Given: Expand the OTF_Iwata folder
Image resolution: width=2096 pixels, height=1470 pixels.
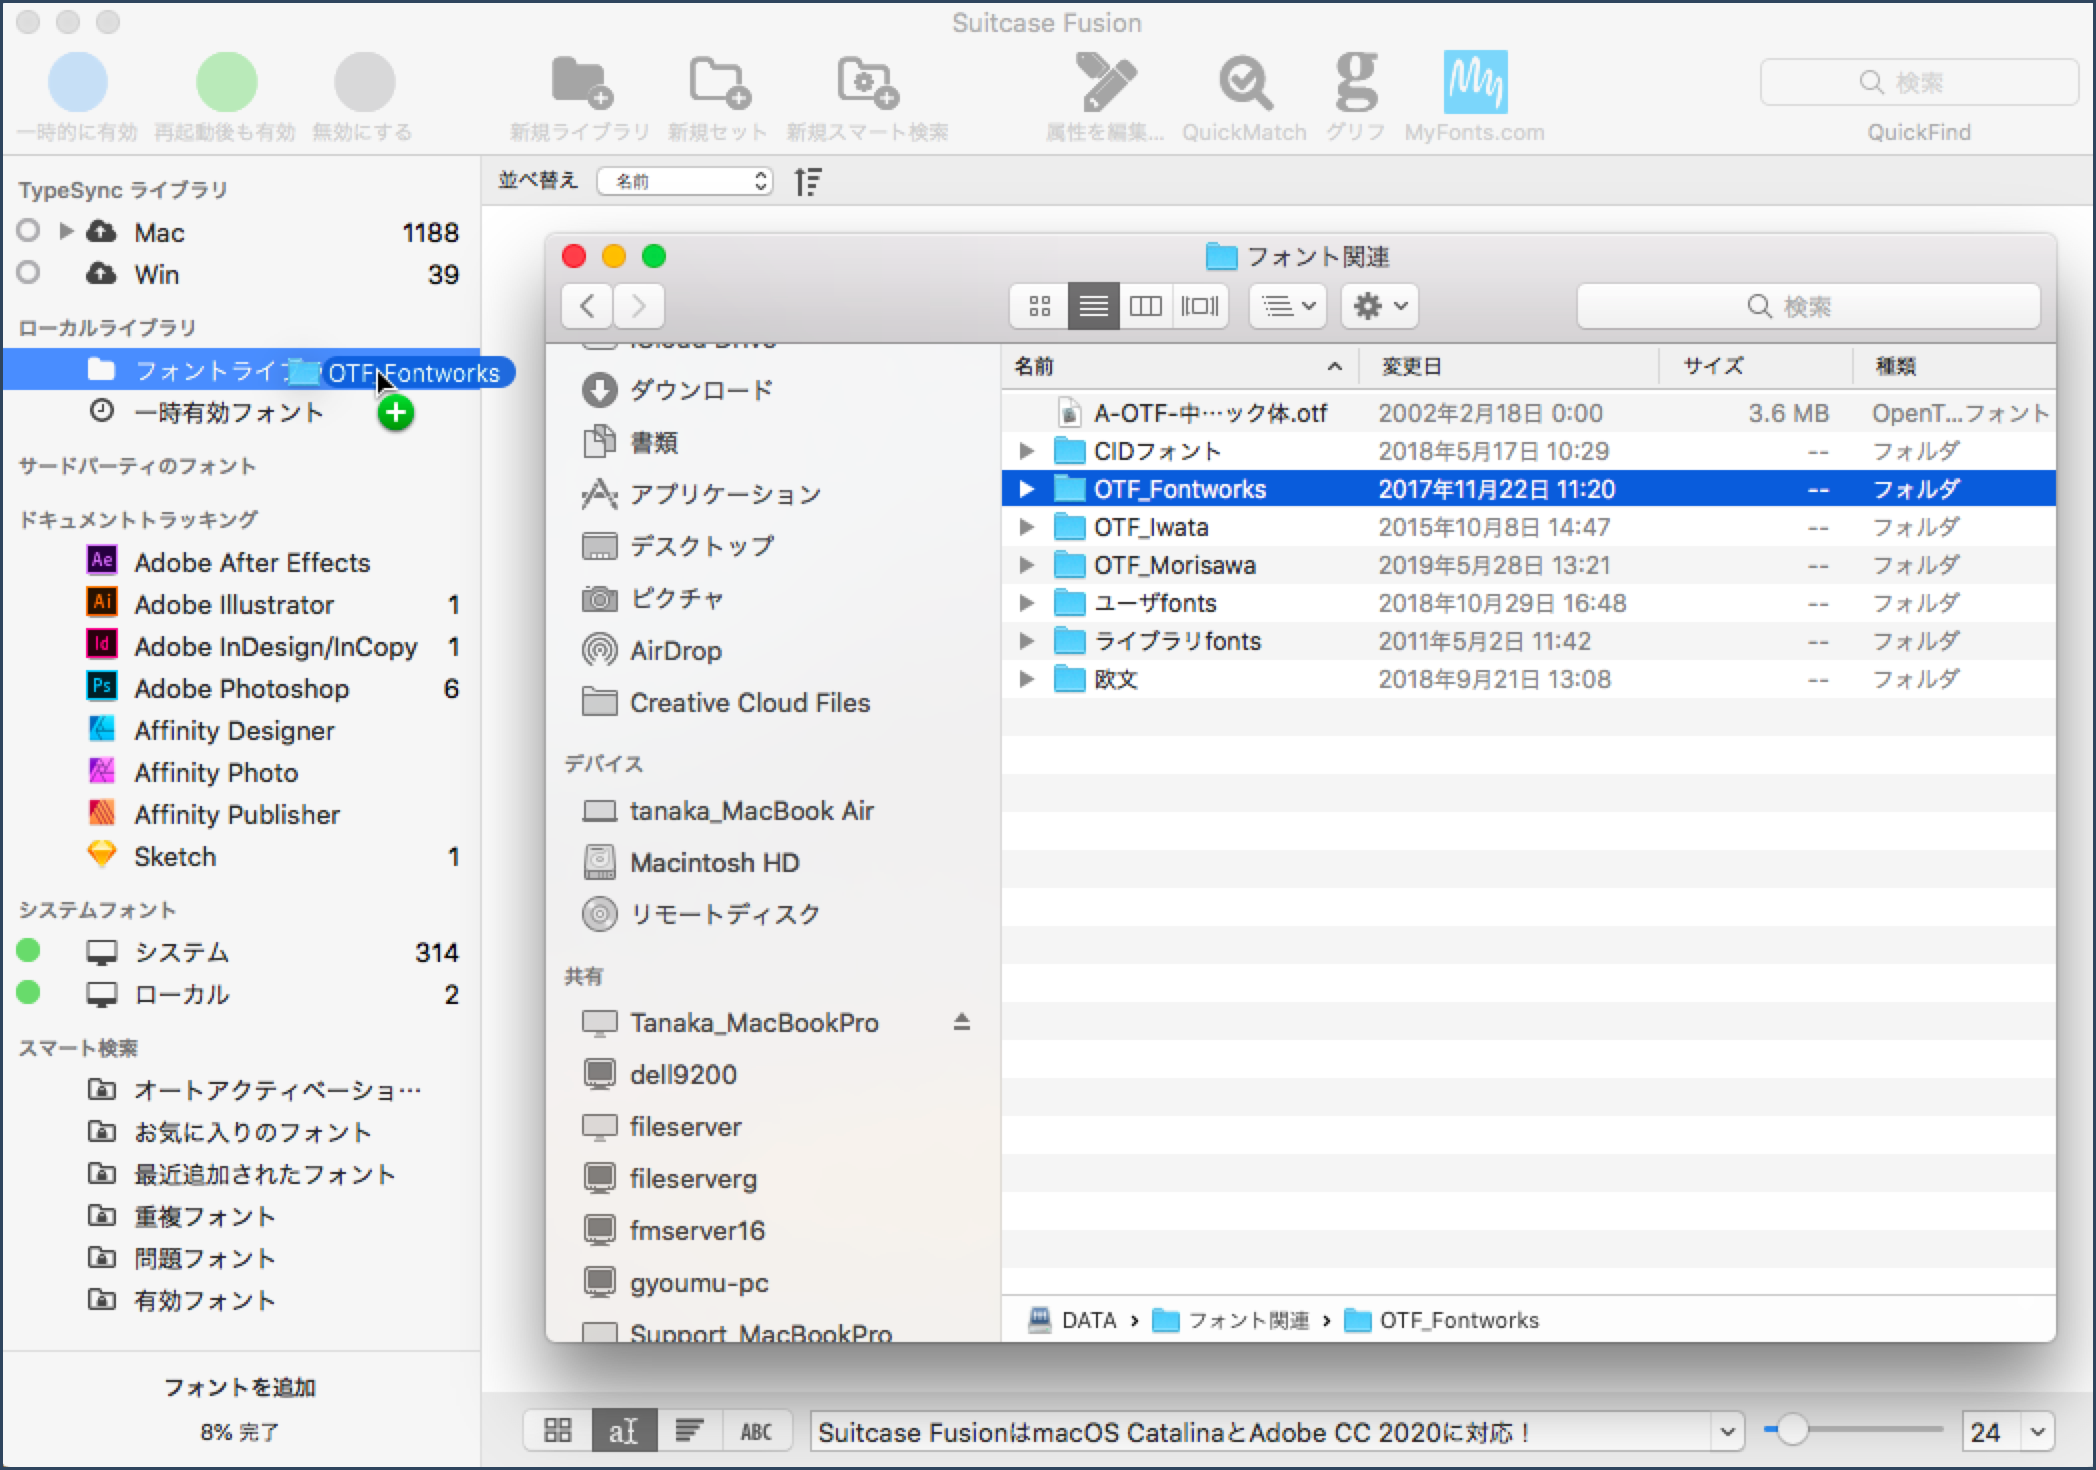Looking at the screenshot, I should pyautogui.click(x=1026, y=527).
